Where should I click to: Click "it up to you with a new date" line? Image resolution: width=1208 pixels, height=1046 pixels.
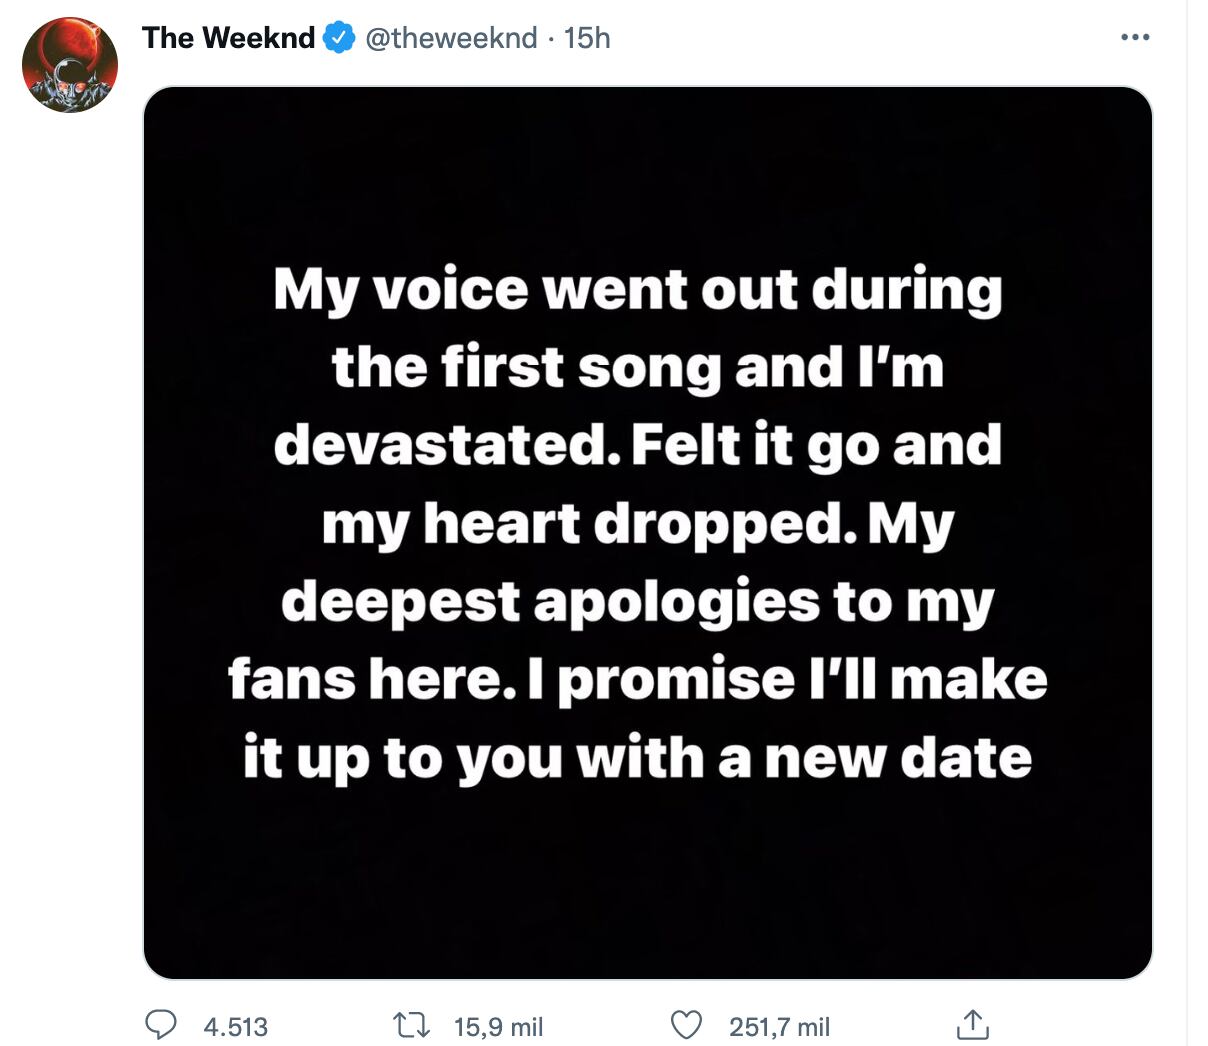[x=637, y=757]
